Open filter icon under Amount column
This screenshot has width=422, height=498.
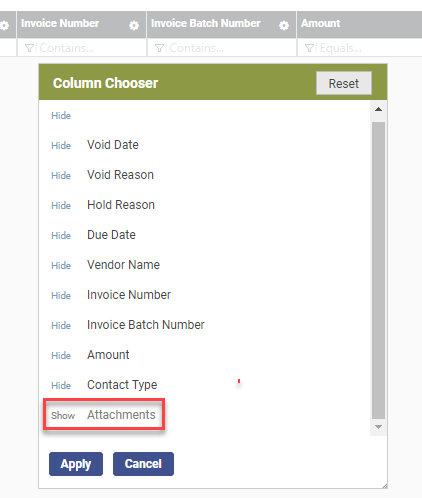(309, 48)
